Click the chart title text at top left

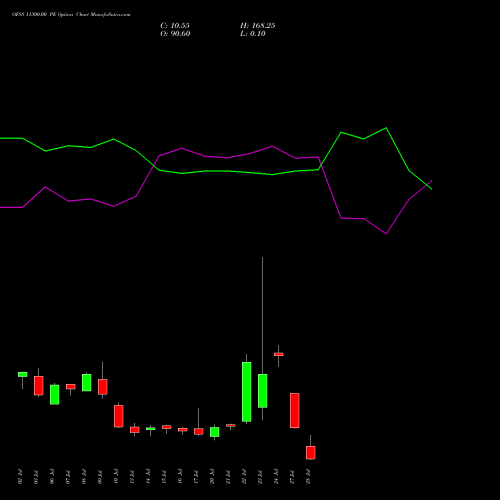[x=71, y=14]
